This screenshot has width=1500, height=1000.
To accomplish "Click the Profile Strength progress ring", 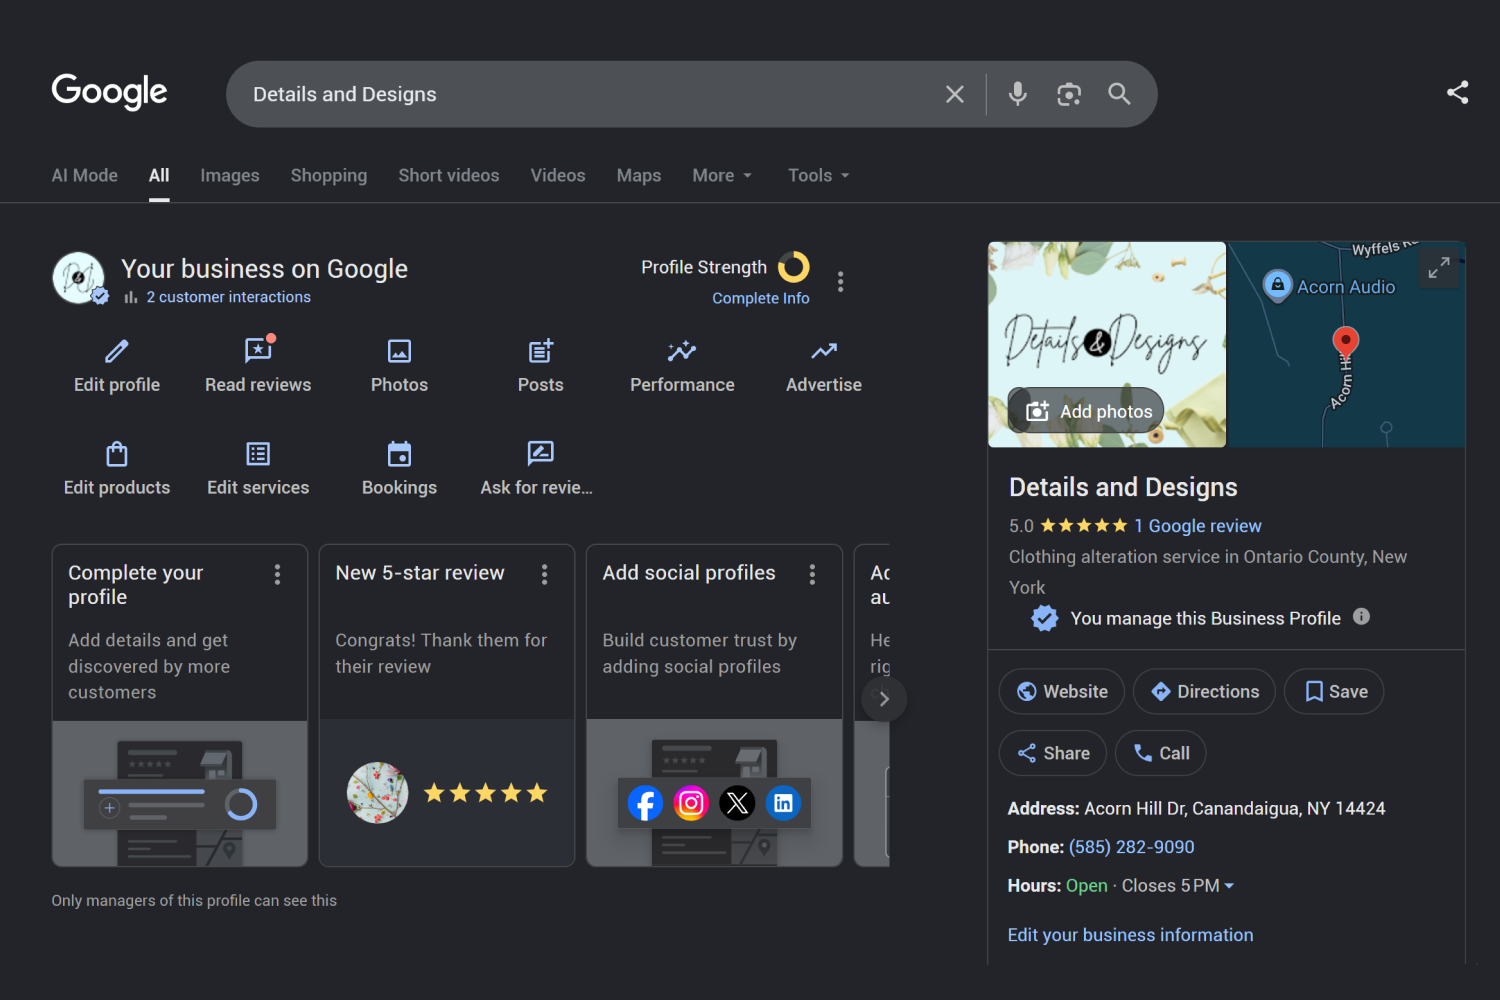I will pos(794,267).
